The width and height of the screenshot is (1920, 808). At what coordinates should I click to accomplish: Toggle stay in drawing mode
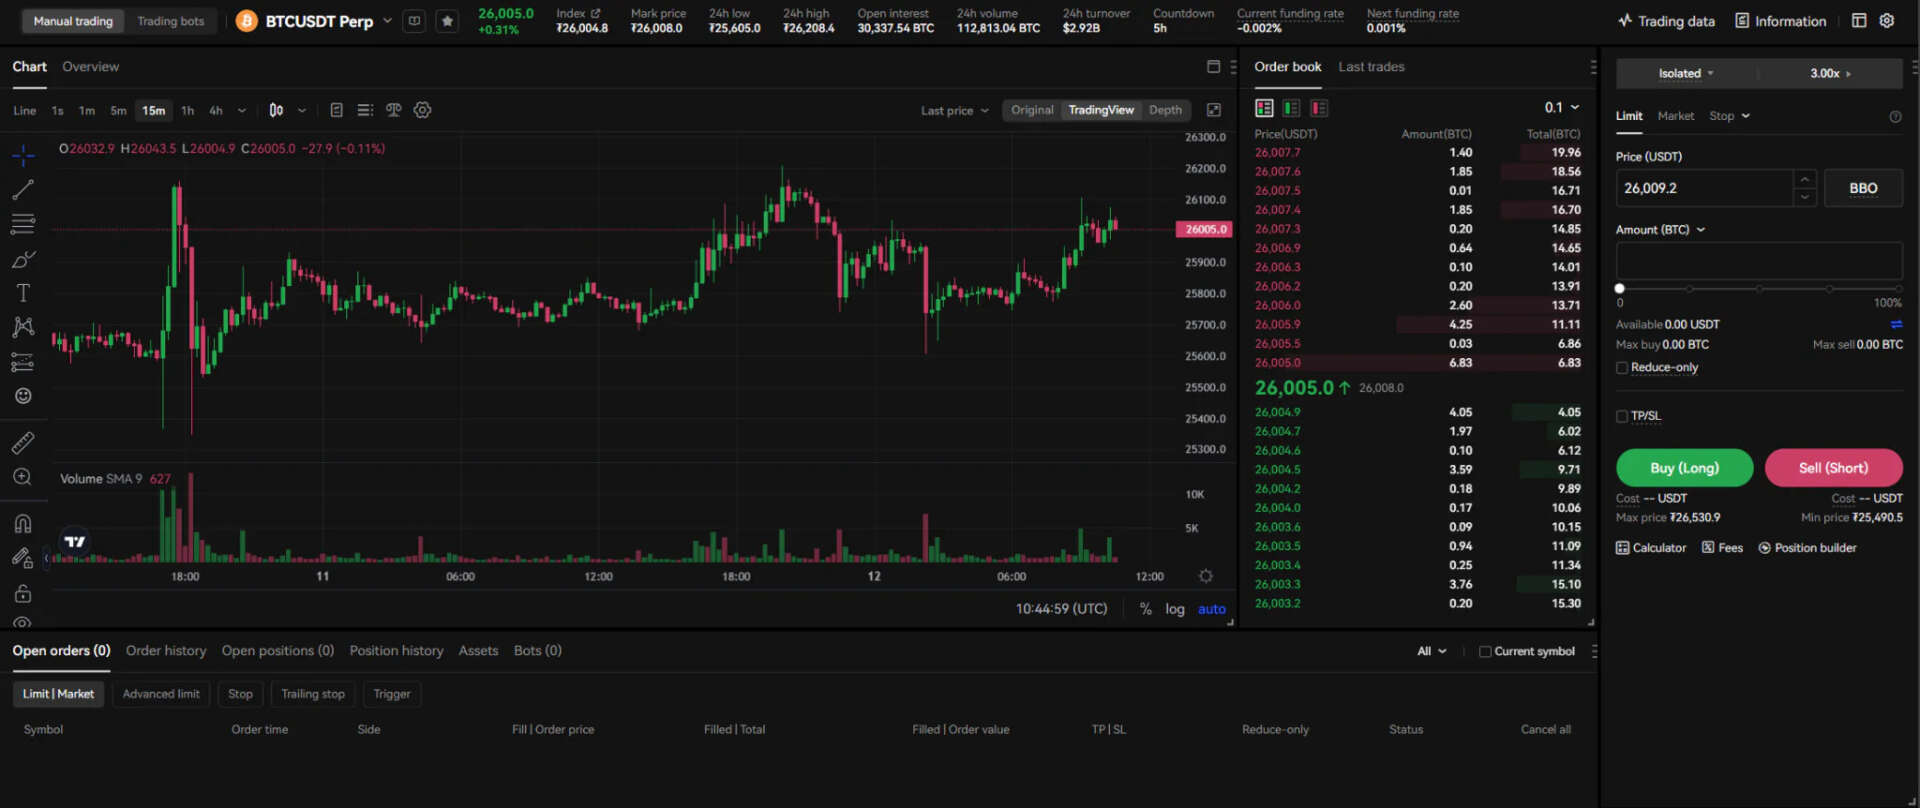tap(23, 558)
